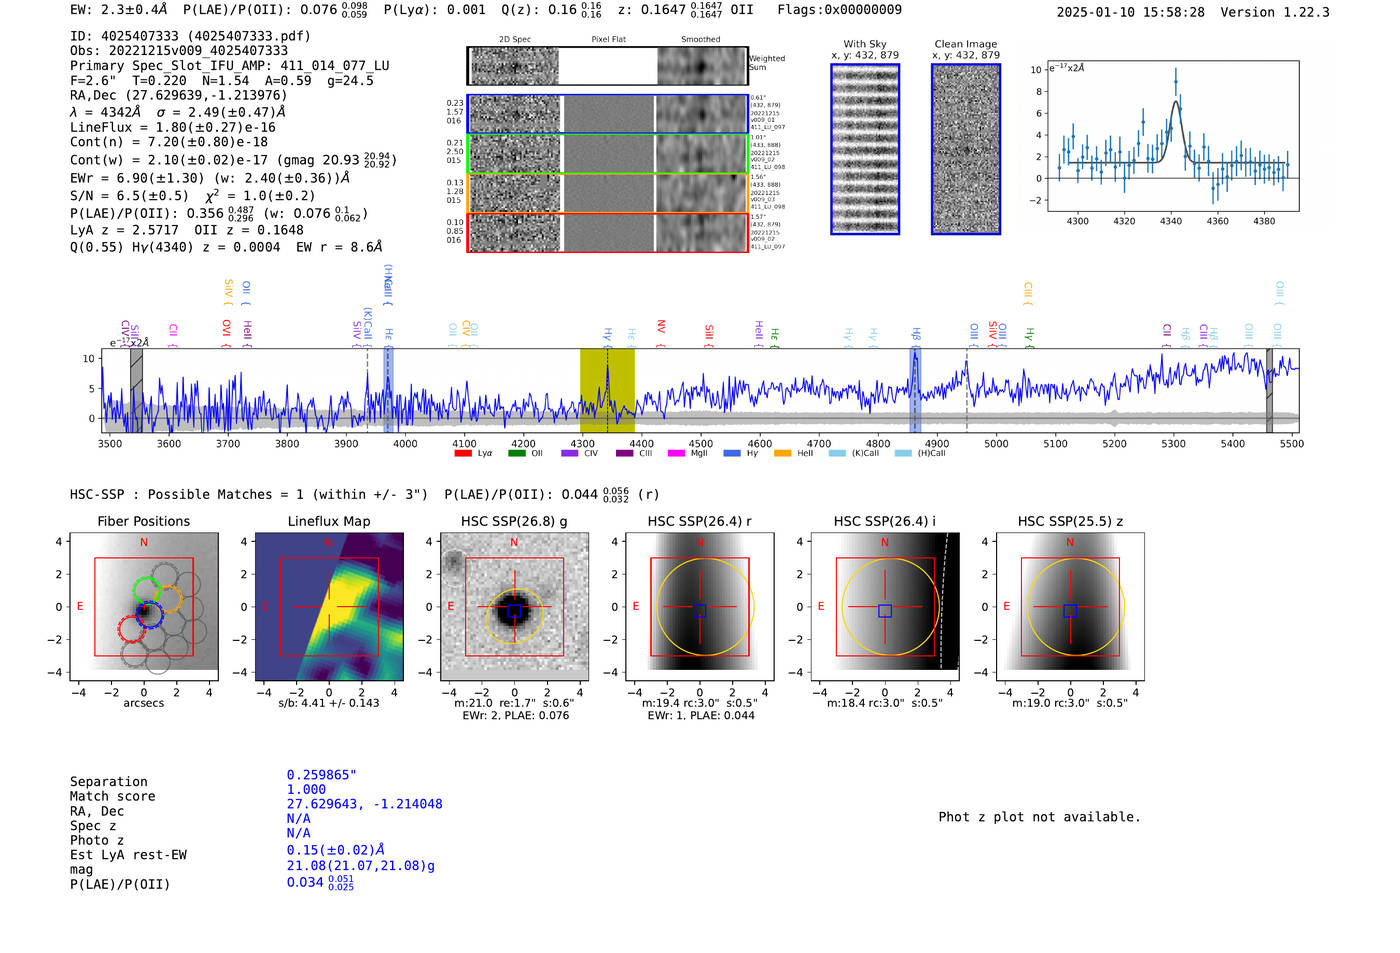Select the S/N = 6.5(±0.5) text

(129, 196)
